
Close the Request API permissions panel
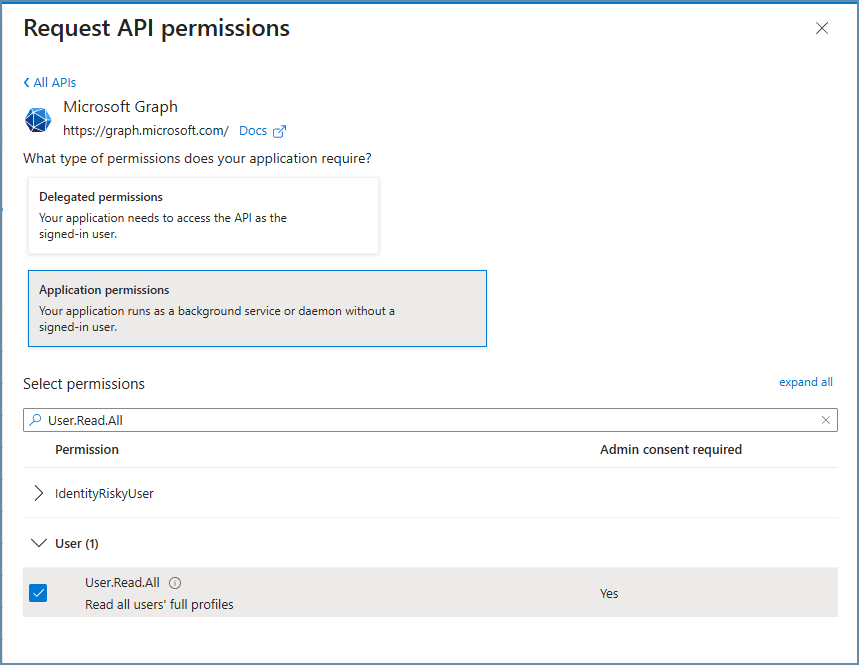821,28
